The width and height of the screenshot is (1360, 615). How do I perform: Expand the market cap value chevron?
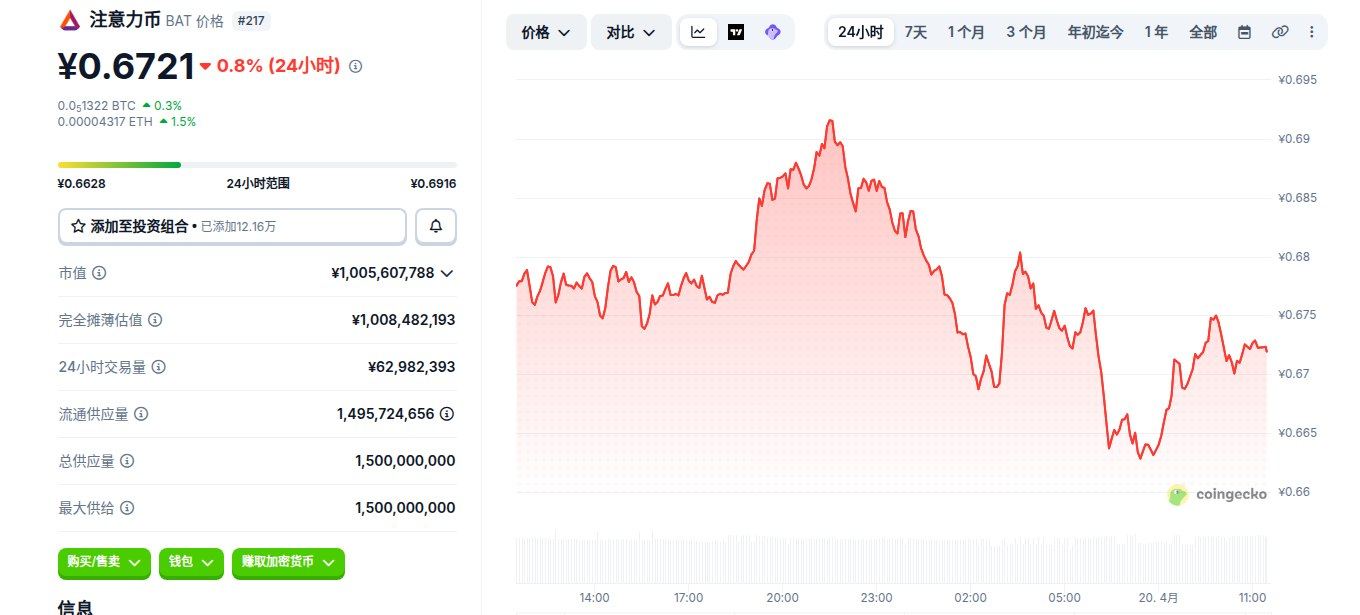[x=447, y=273]
